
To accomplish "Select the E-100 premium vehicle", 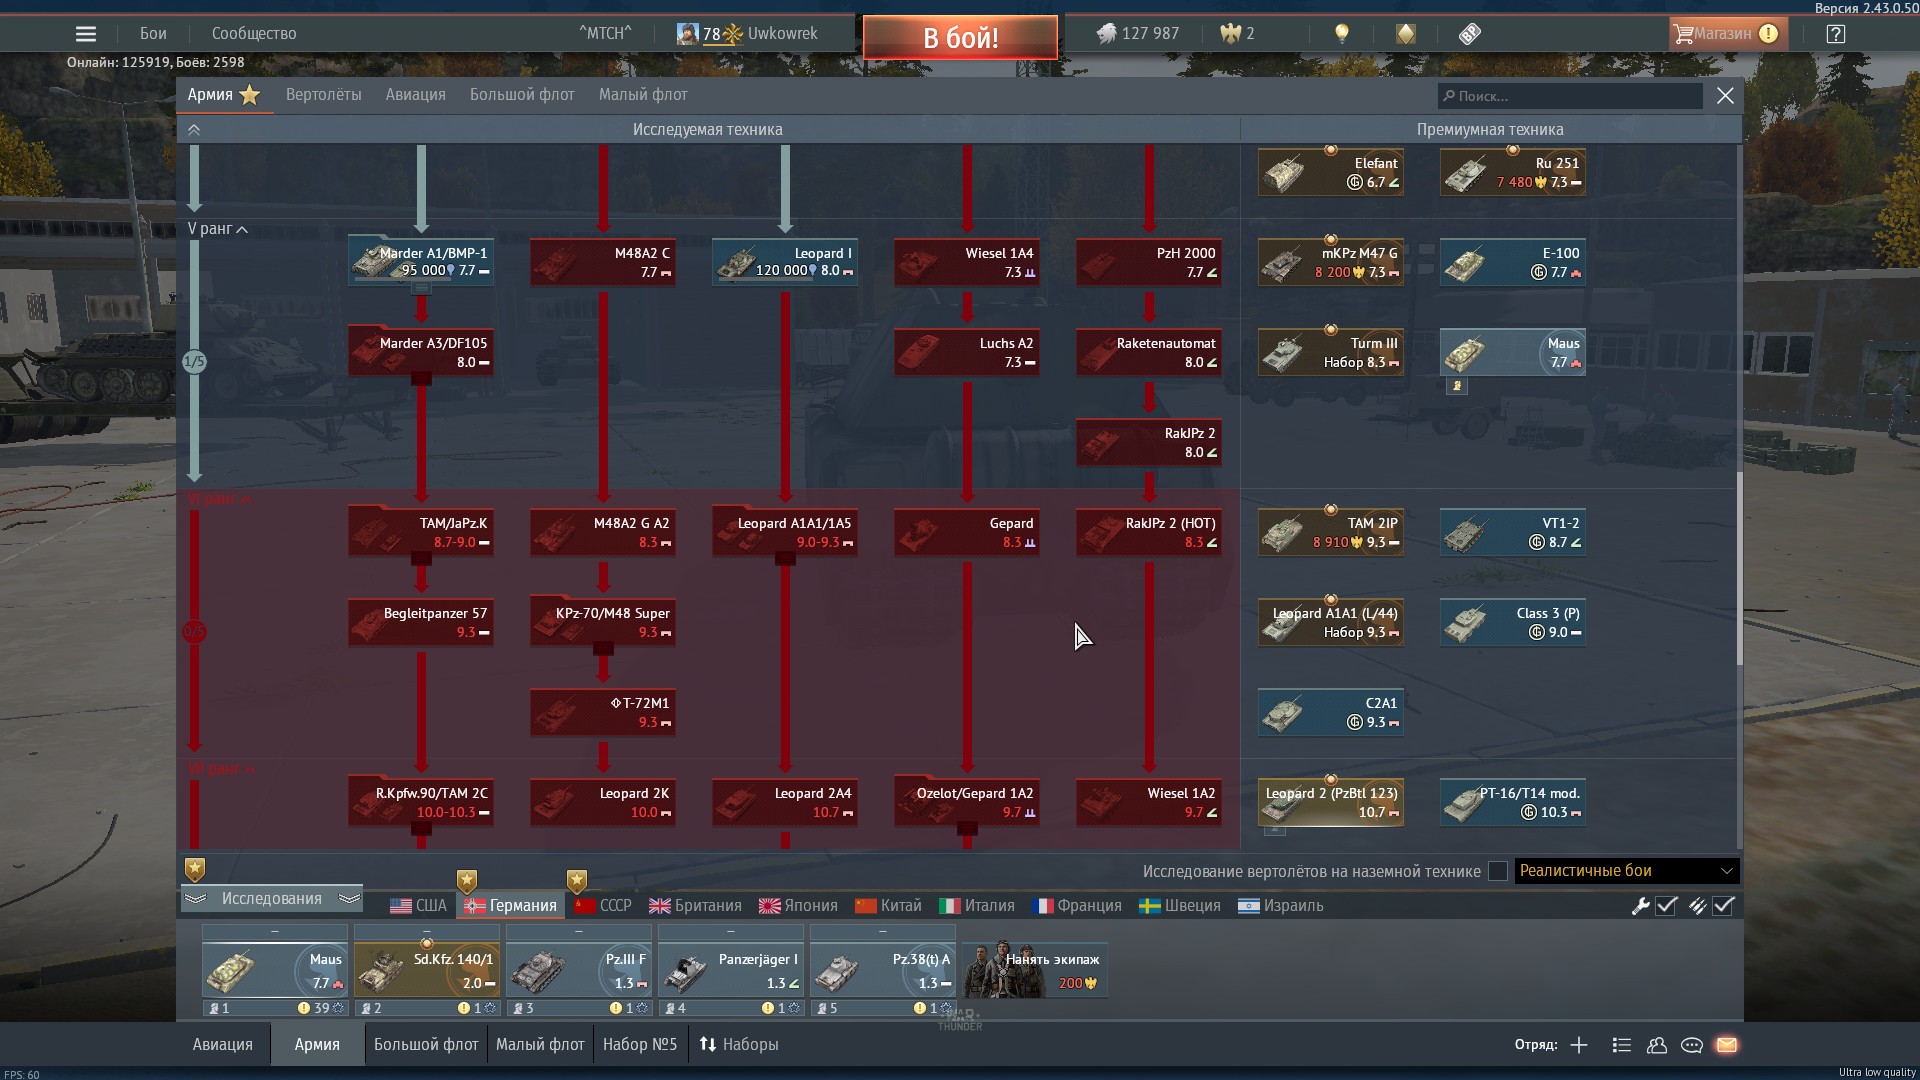I will [1513, 262].
